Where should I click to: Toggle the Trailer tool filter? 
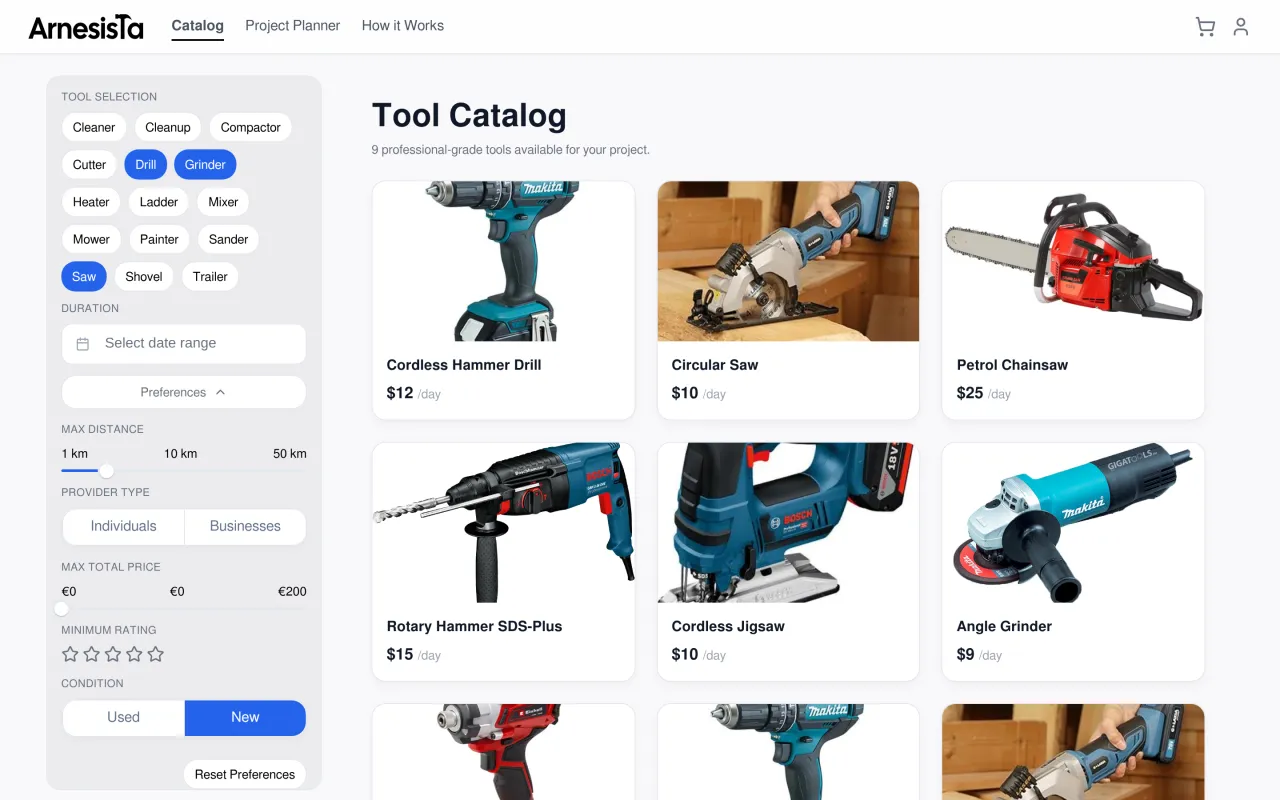click(x=210, y=277)
